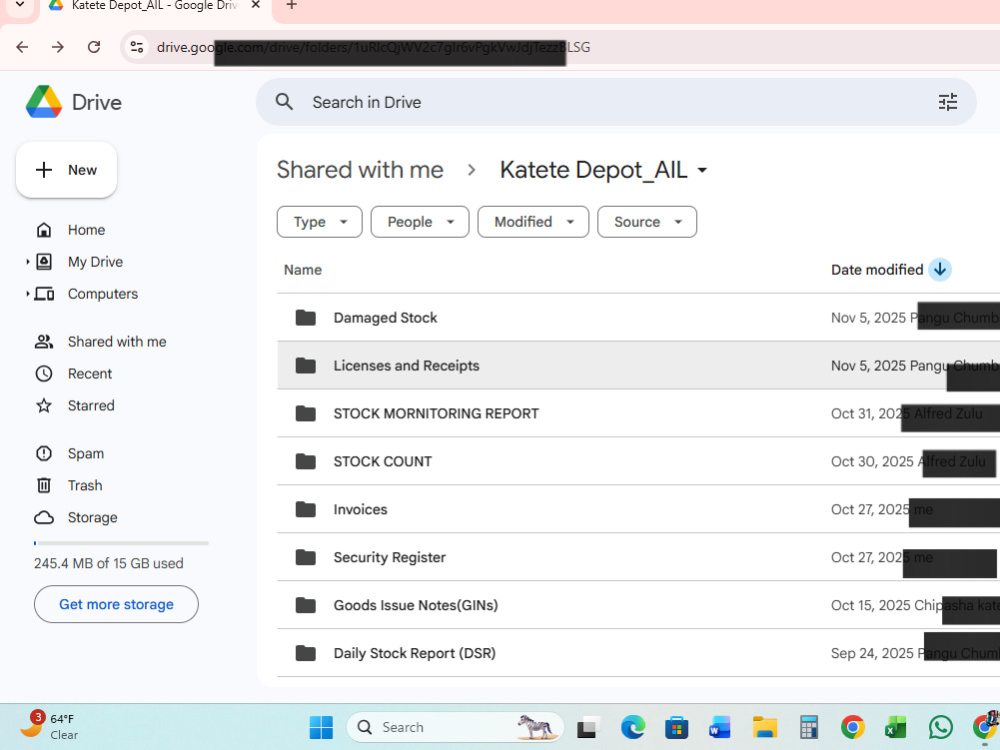This screenshot has height=750, width=1000.
Task: Open Storage in sidebar
Action: click(92, 517)
